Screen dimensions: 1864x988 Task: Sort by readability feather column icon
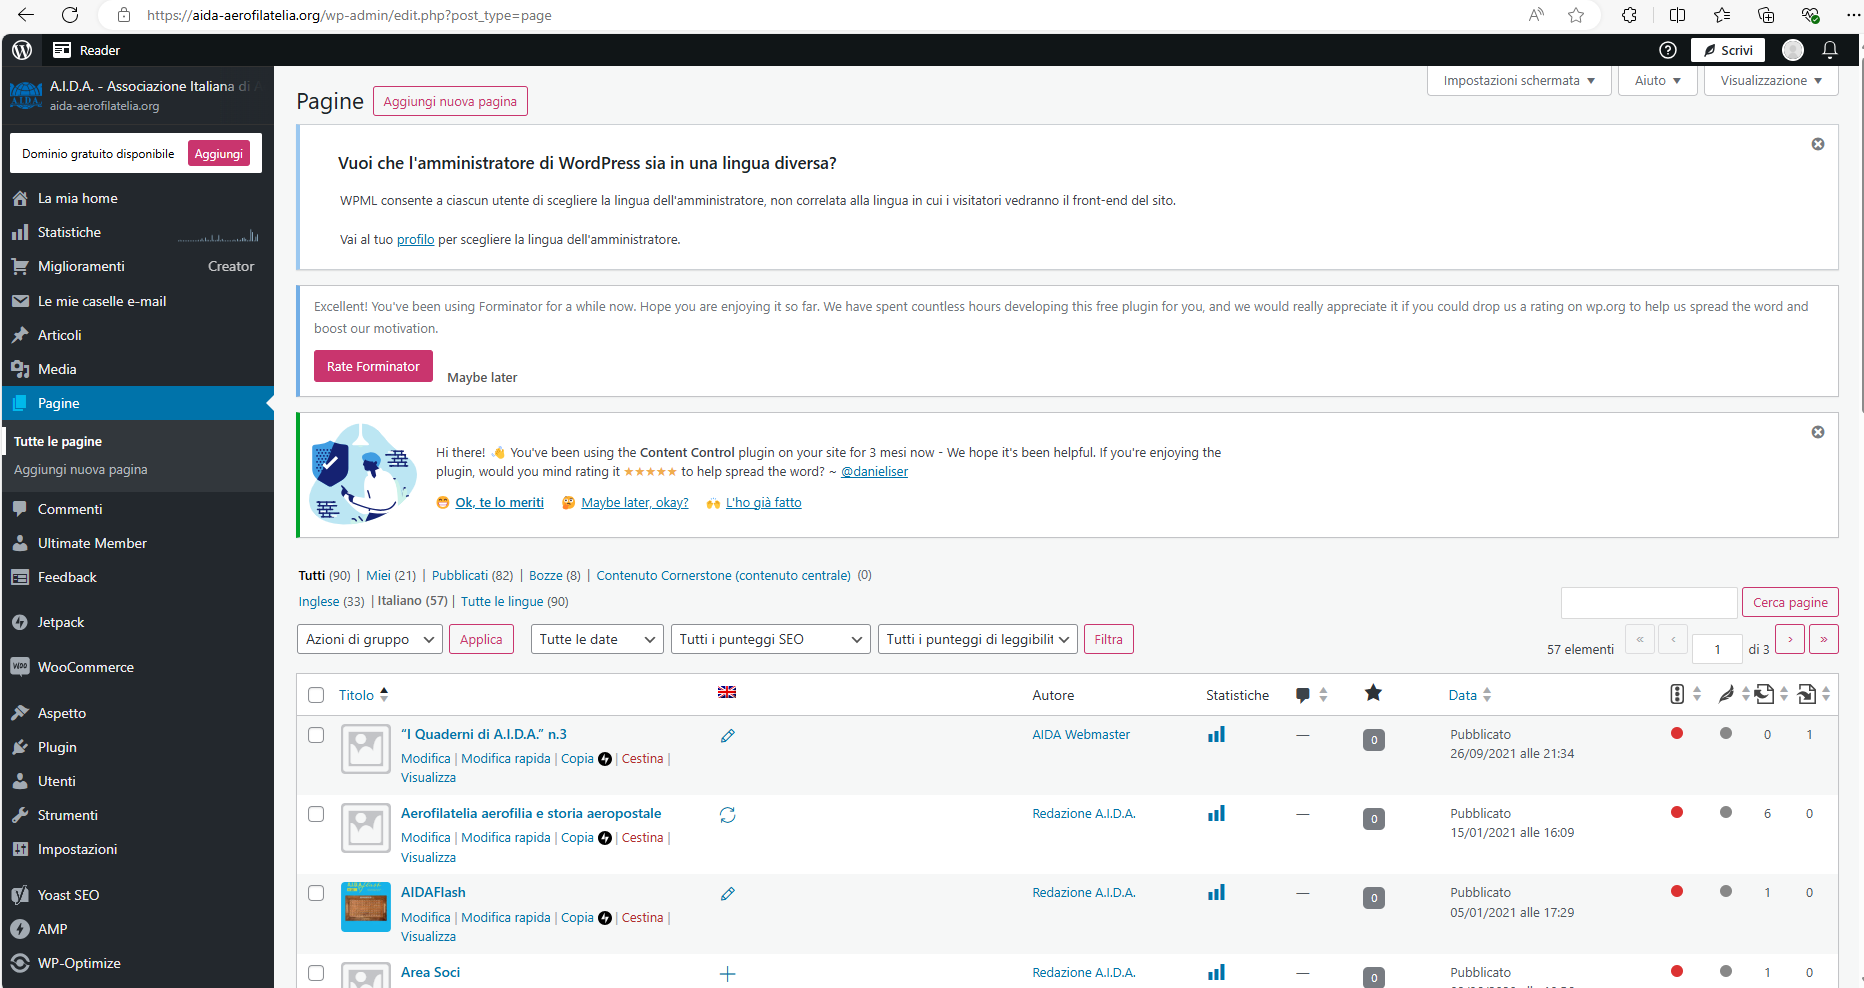pyautogui.click(x=1734, y=694)
